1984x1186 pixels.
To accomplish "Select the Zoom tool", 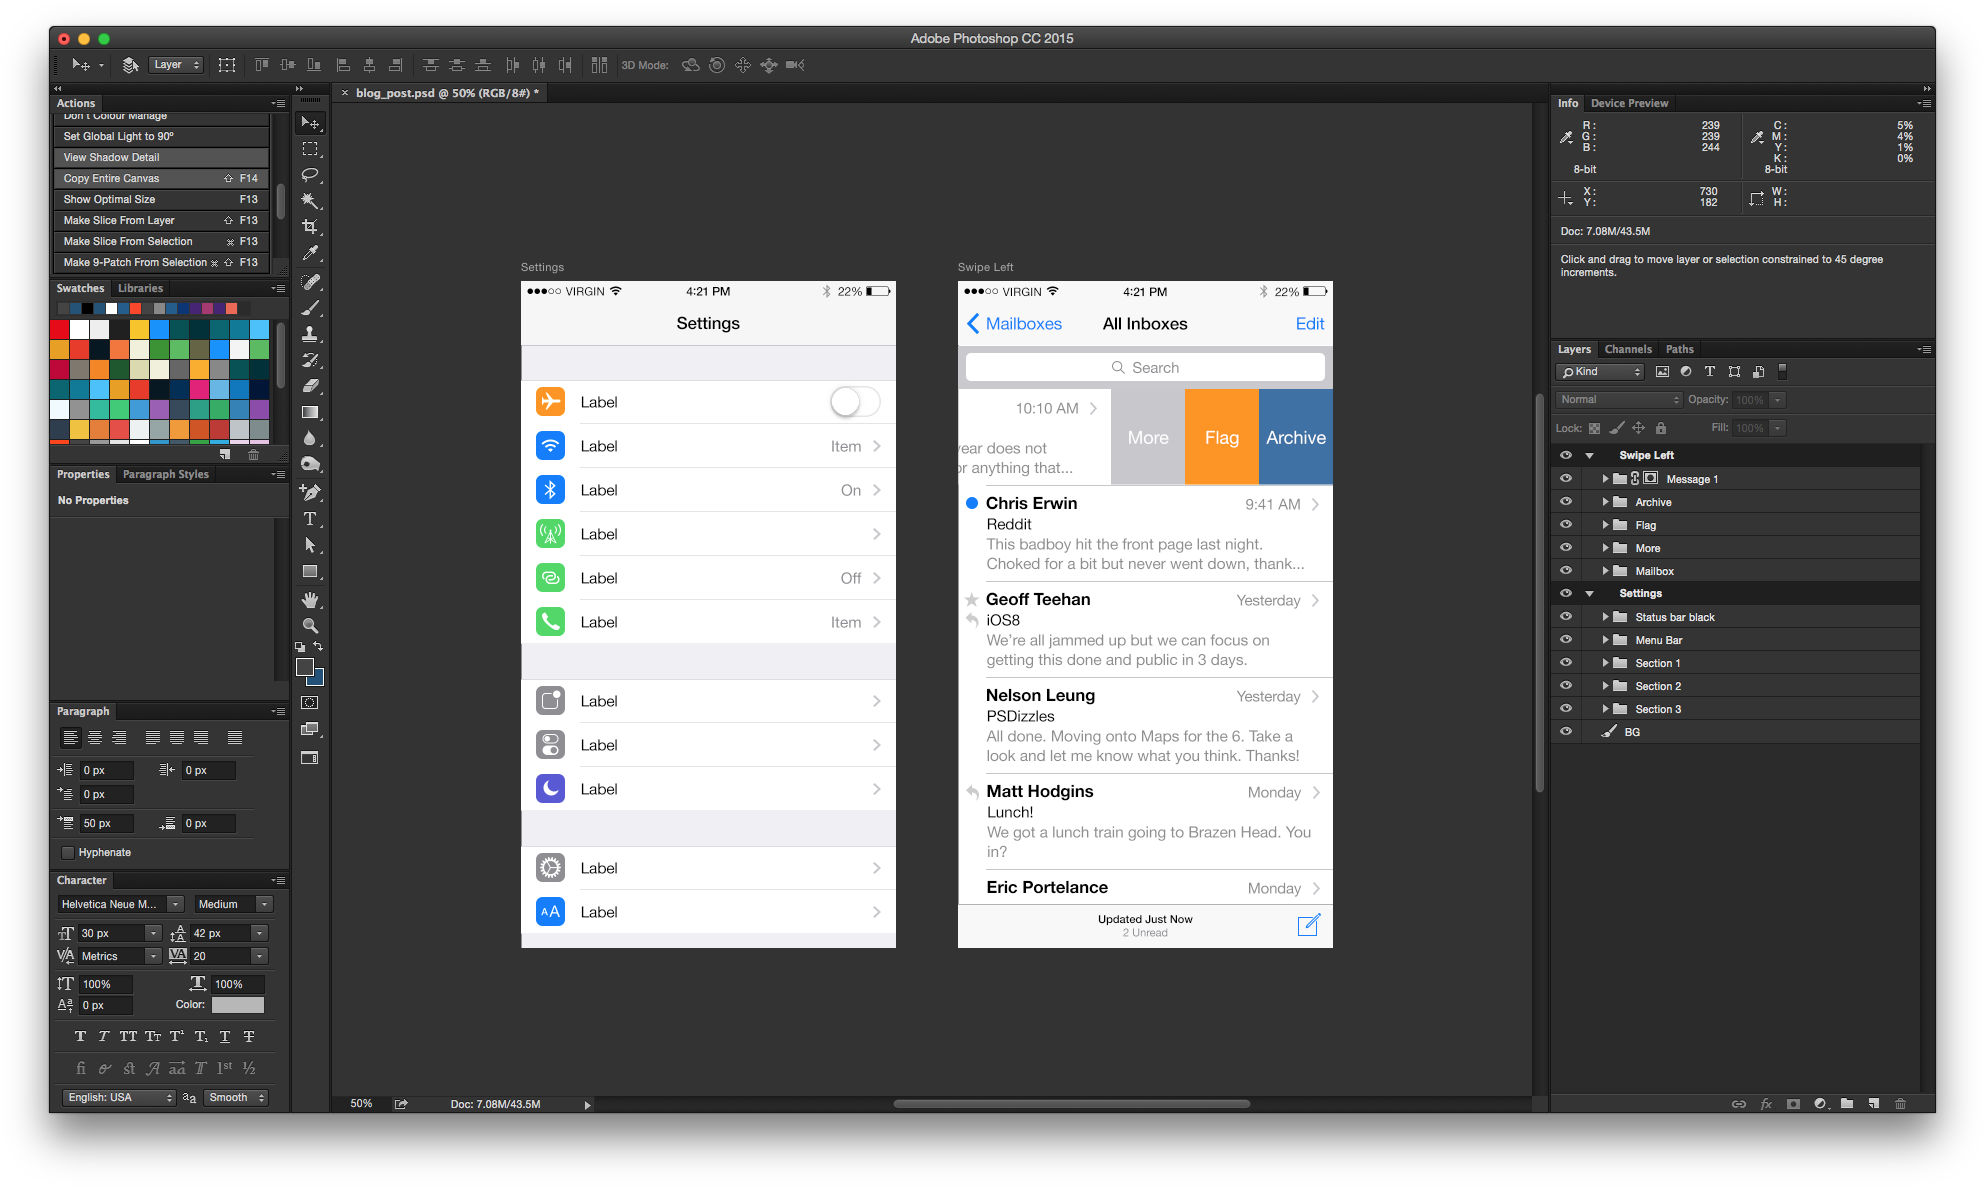I will (x=310, y=626).
